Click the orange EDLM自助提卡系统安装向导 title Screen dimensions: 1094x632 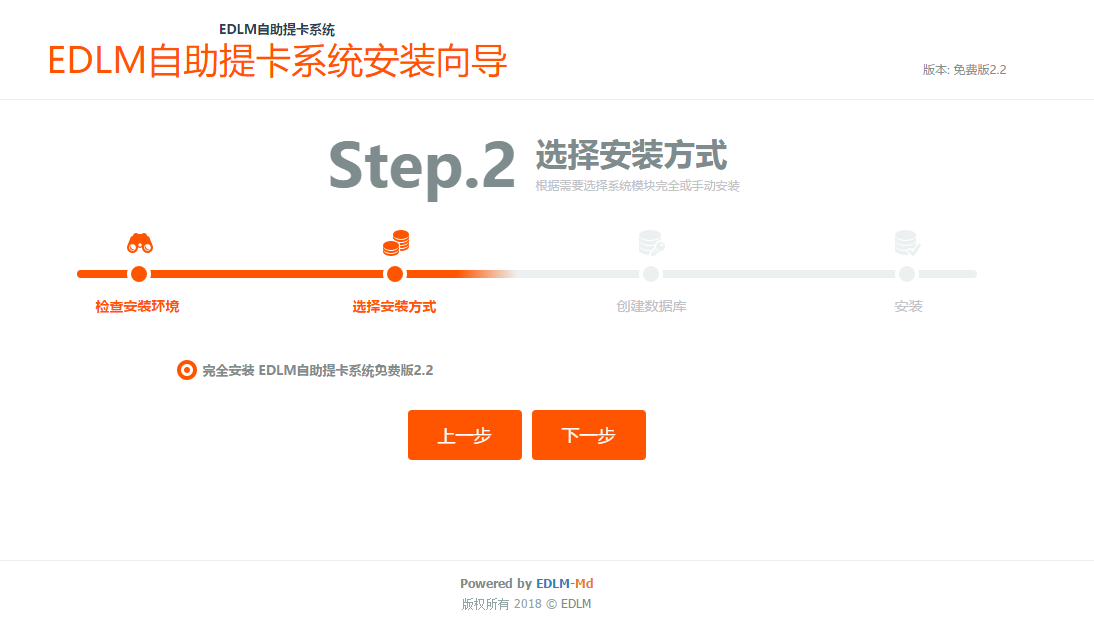point(277,61)
